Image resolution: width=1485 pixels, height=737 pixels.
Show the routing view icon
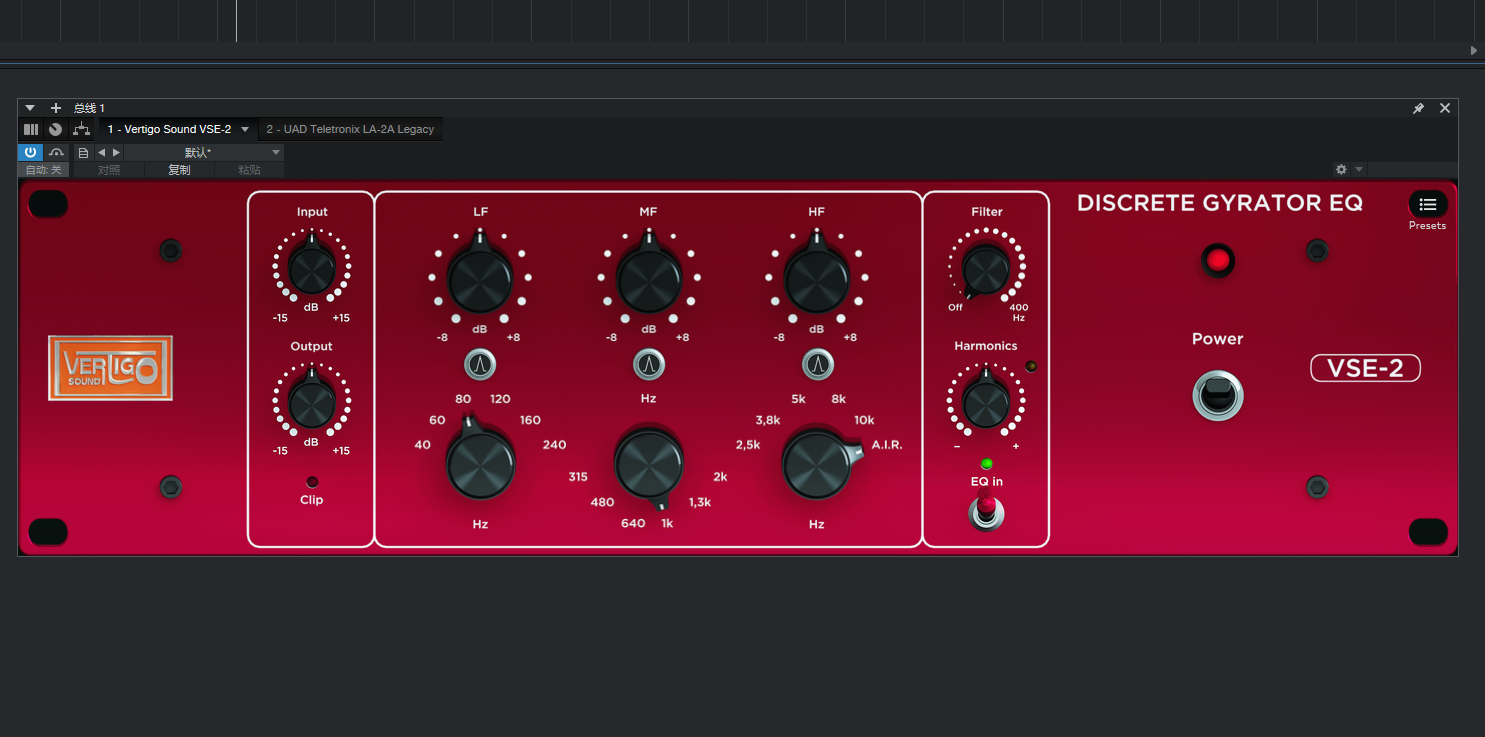coord(81,129)
